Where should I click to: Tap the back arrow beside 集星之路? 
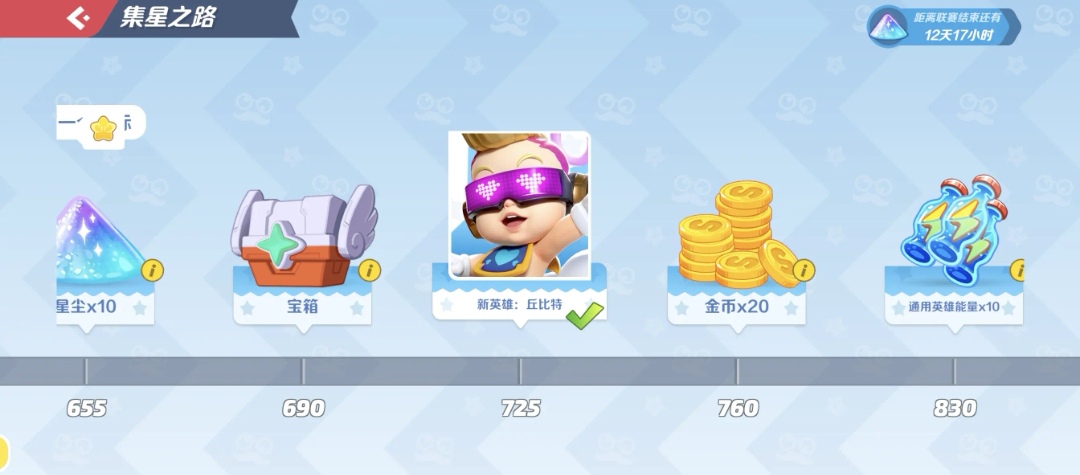pos(78,18)
